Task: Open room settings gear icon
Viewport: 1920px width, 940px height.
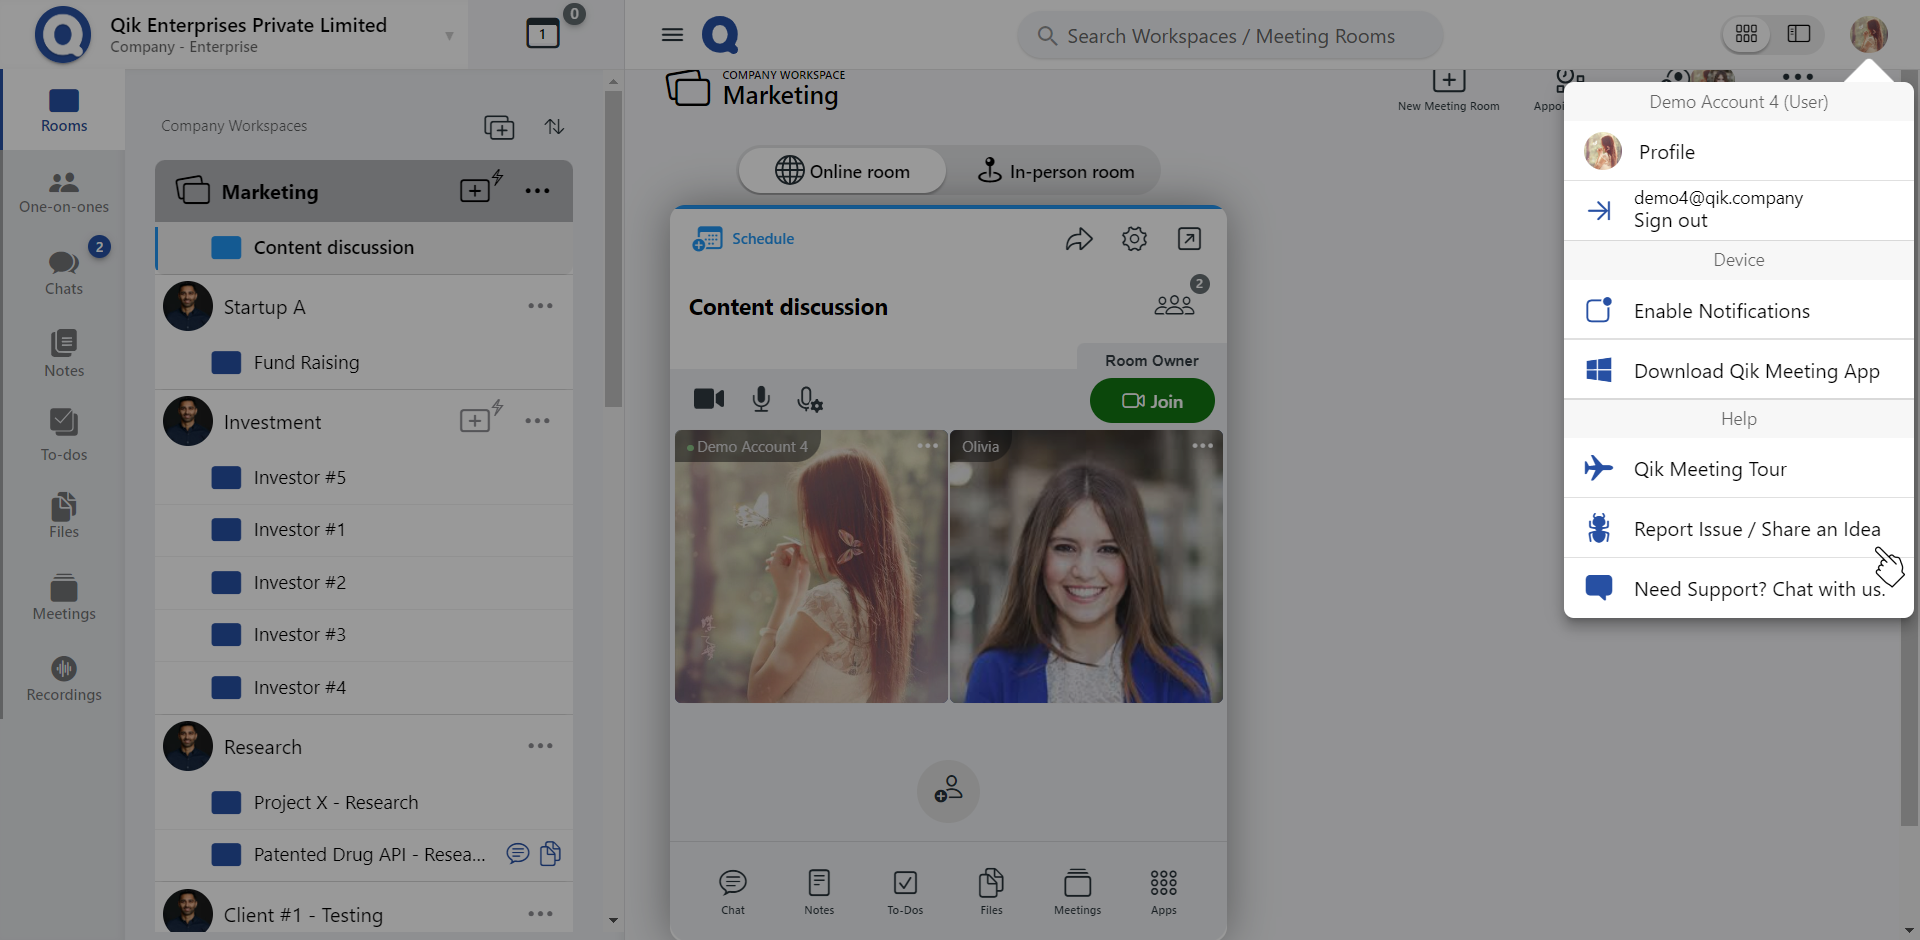Action: tap(1134, 239)
